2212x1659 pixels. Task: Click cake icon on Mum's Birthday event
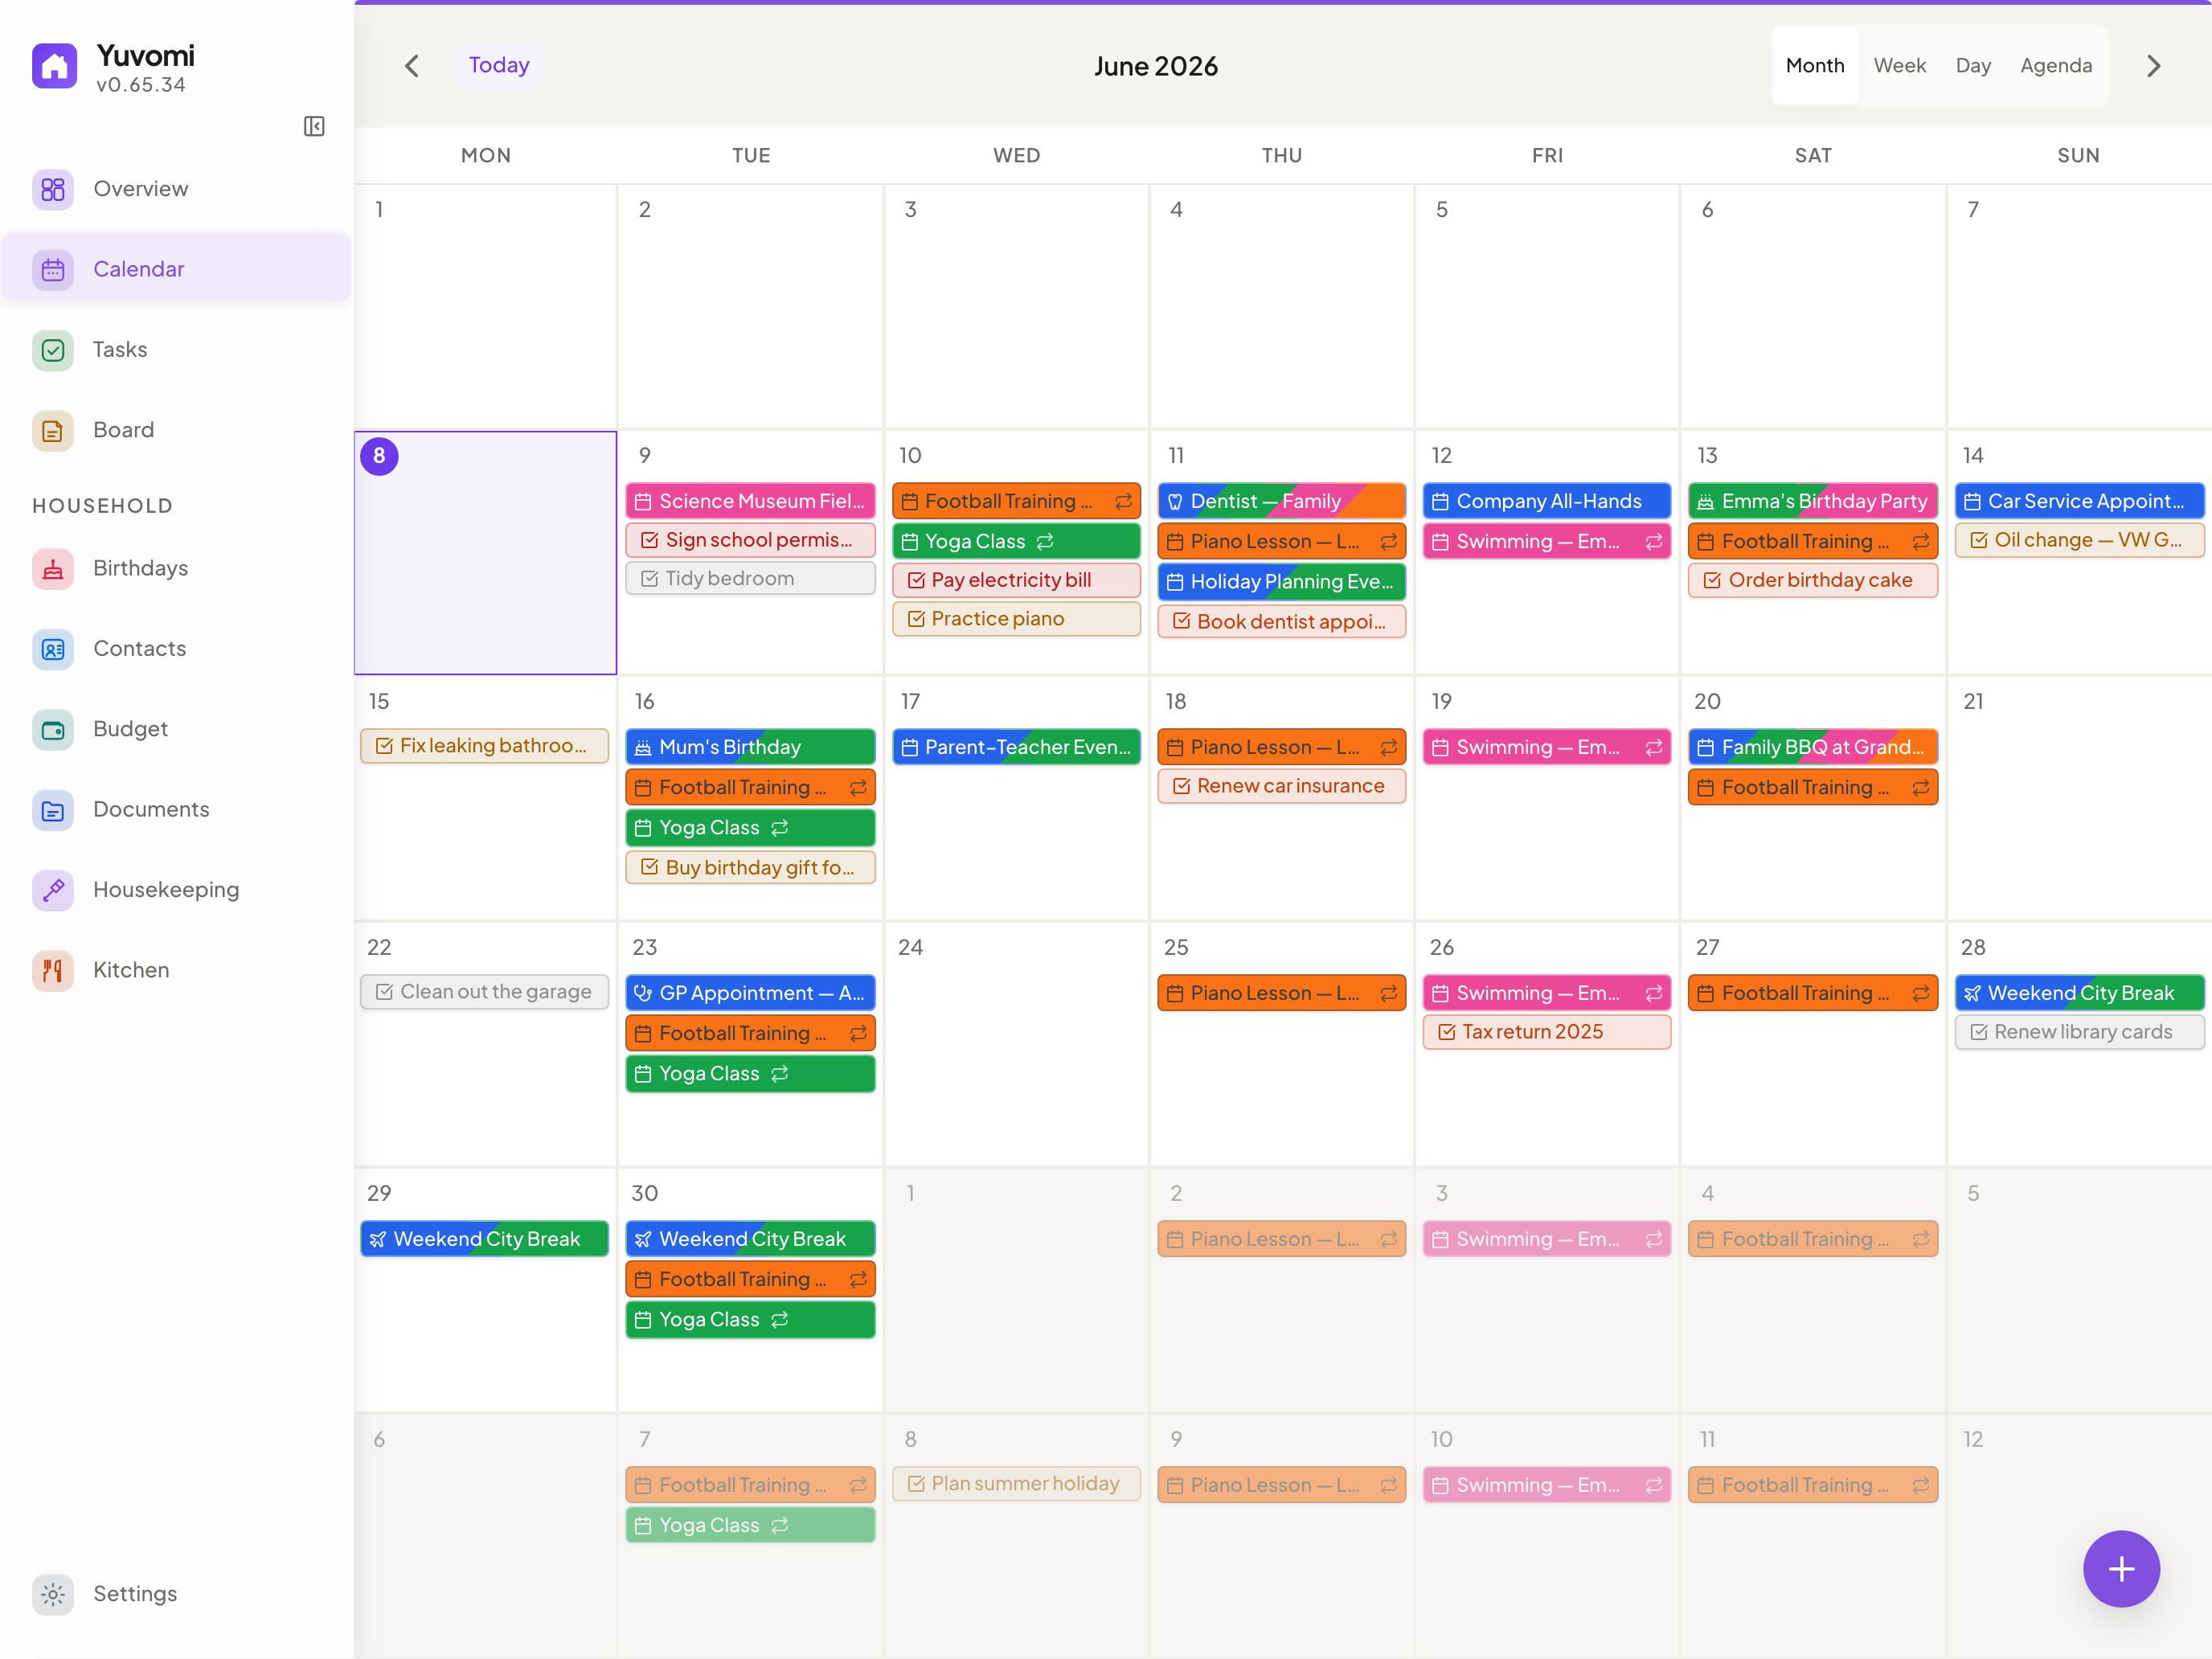pos(643,747)
